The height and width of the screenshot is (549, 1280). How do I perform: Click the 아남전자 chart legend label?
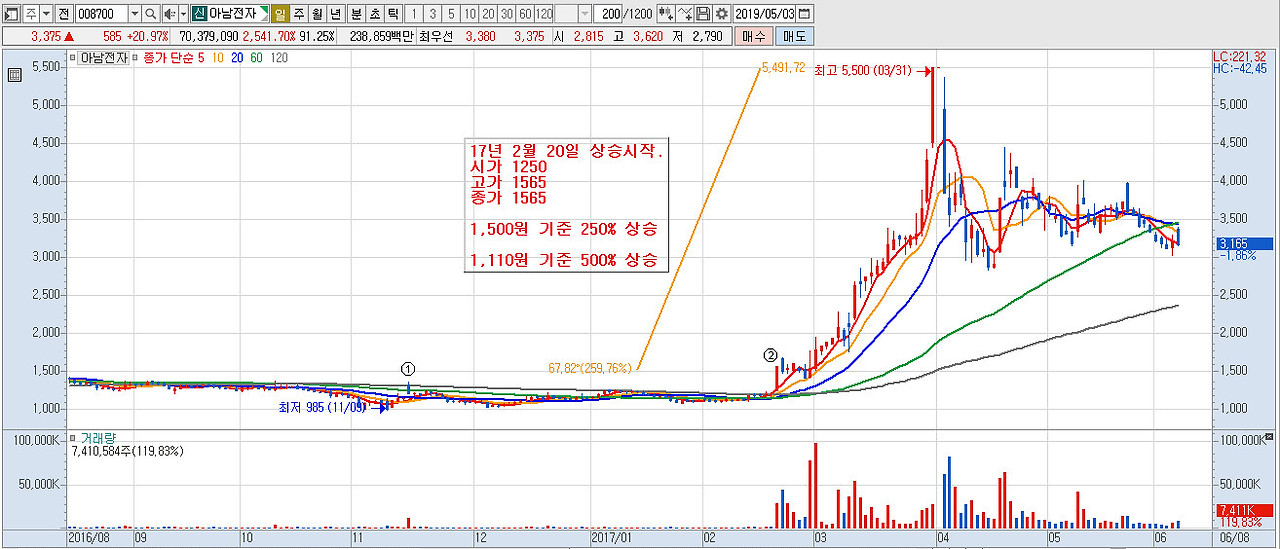point(104,58)
